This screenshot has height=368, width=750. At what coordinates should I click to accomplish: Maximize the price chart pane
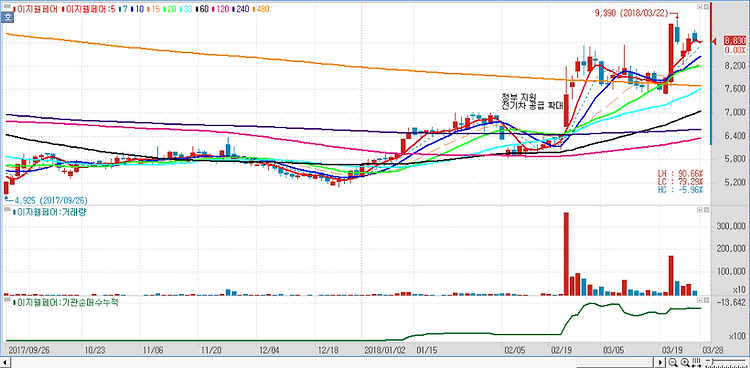pos(700,7)
